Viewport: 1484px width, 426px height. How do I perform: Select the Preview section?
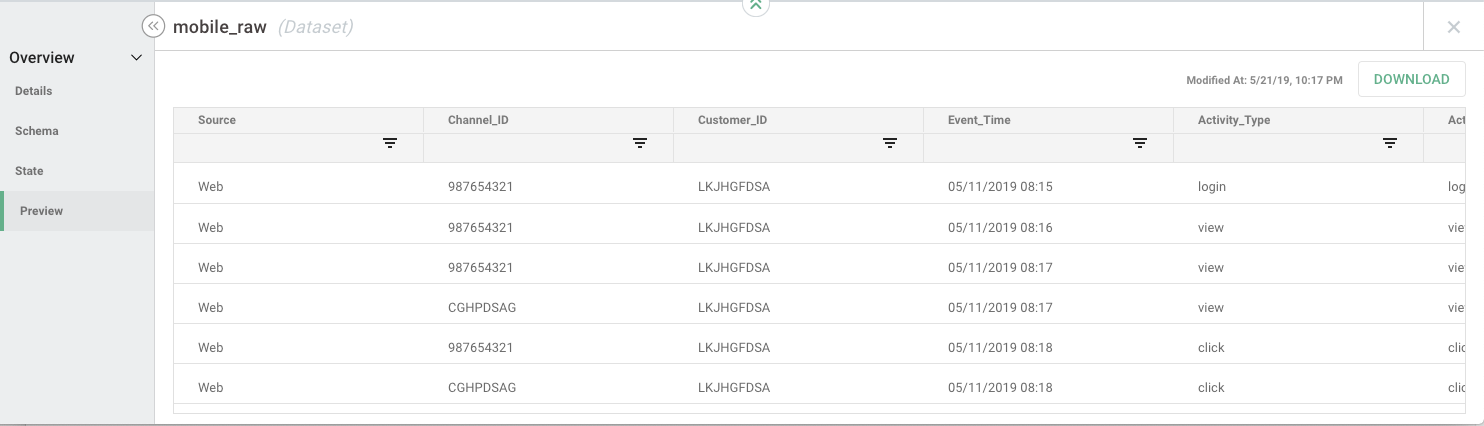pyautogui.click(x=42, y=211)
